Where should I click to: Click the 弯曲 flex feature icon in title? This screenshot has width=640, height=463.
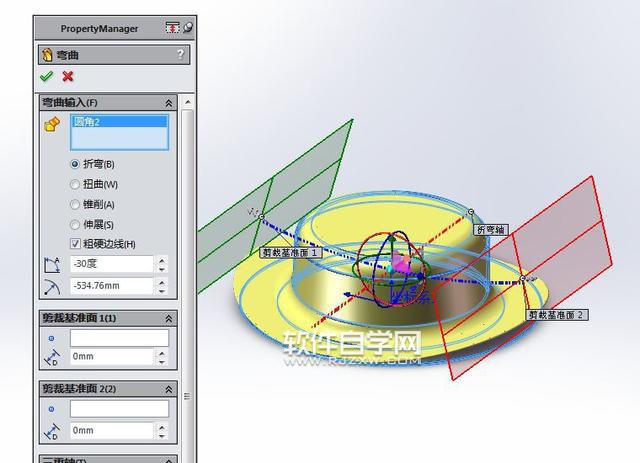coord(47,55)
